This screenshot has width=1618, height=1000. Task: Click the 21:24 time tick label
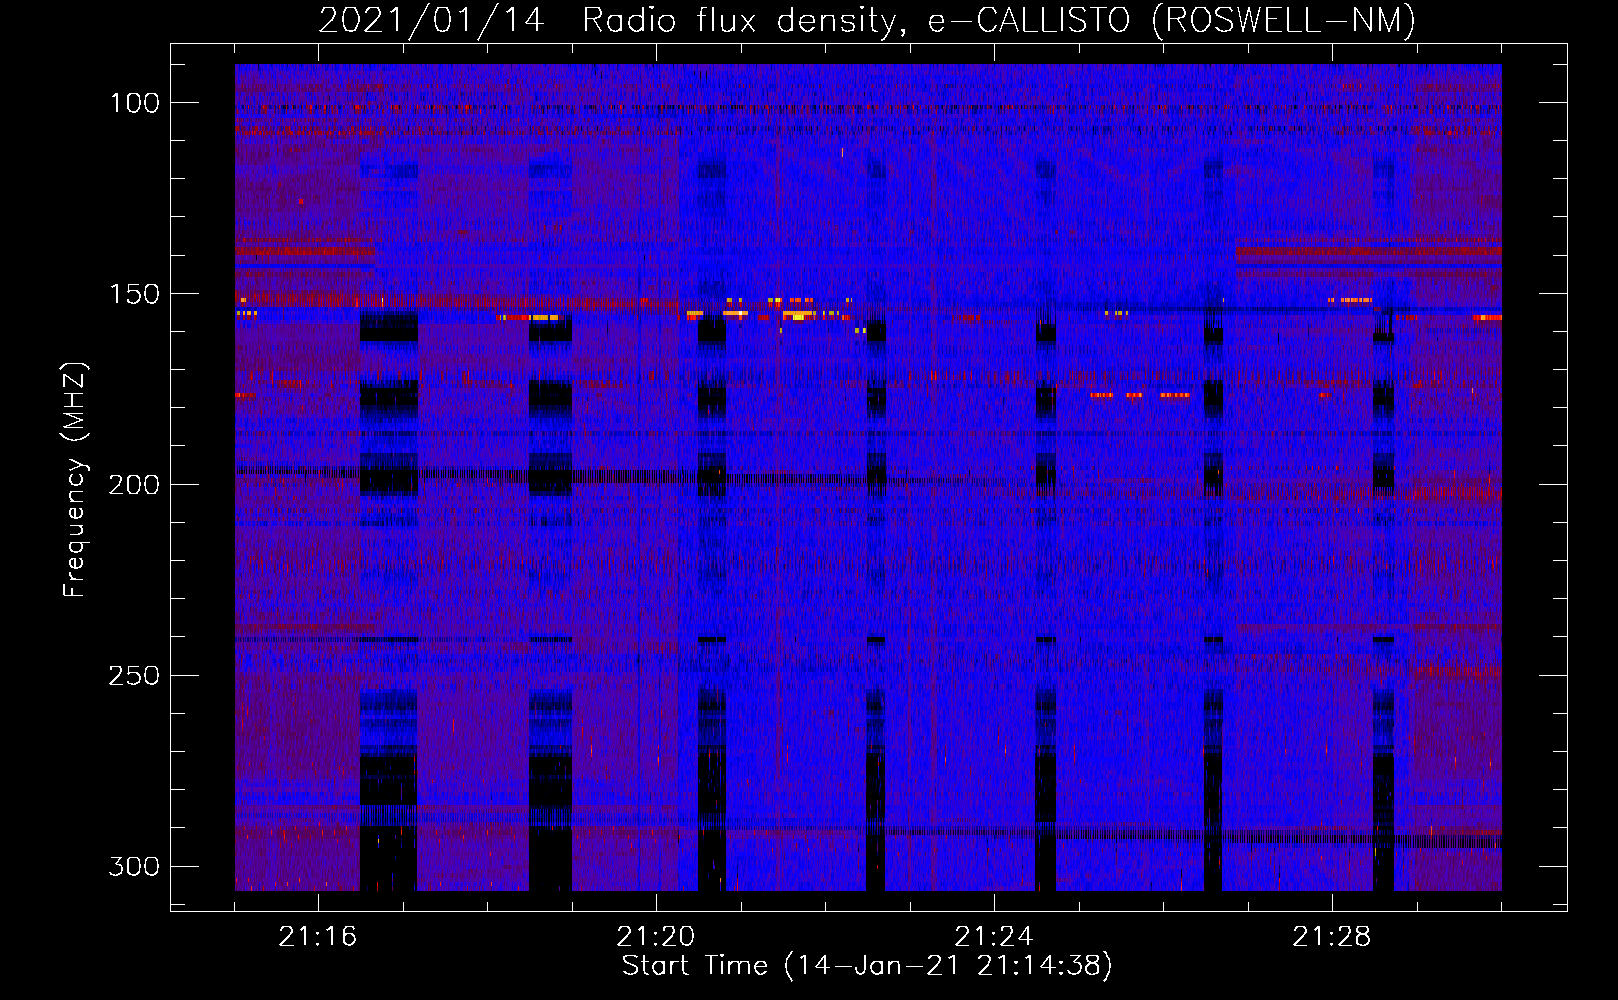[x=994, y=937]
